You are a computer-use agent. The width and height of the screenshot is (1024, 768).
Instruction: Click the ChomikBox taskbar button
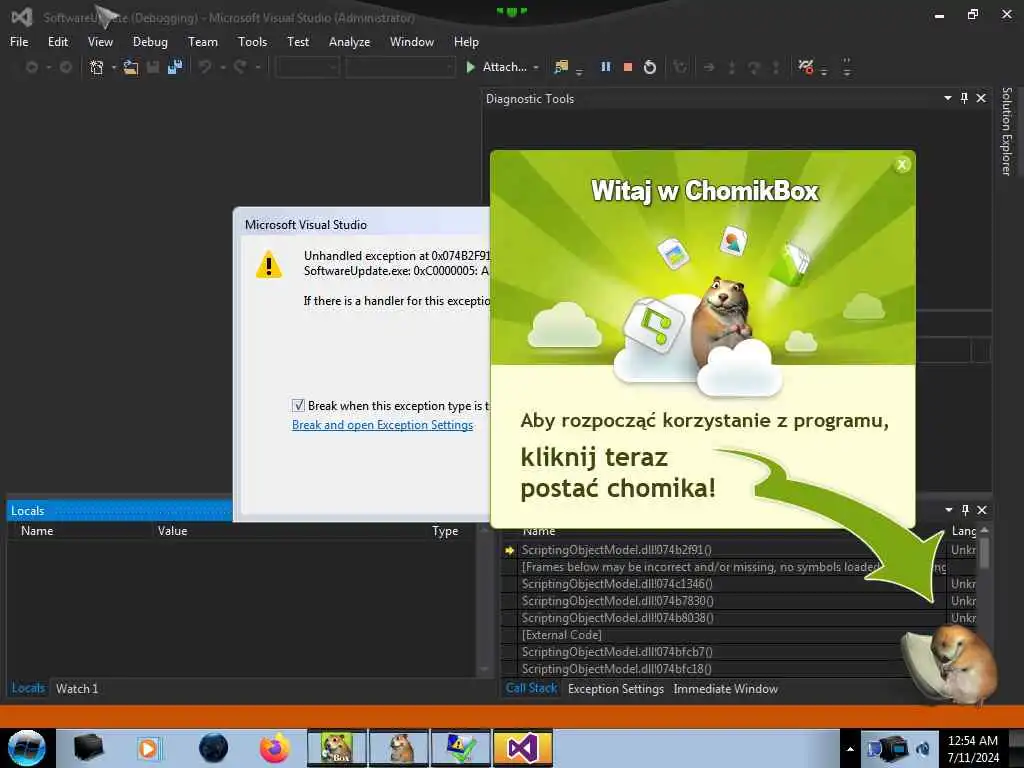pyautogui.click(x=337, y=748)
